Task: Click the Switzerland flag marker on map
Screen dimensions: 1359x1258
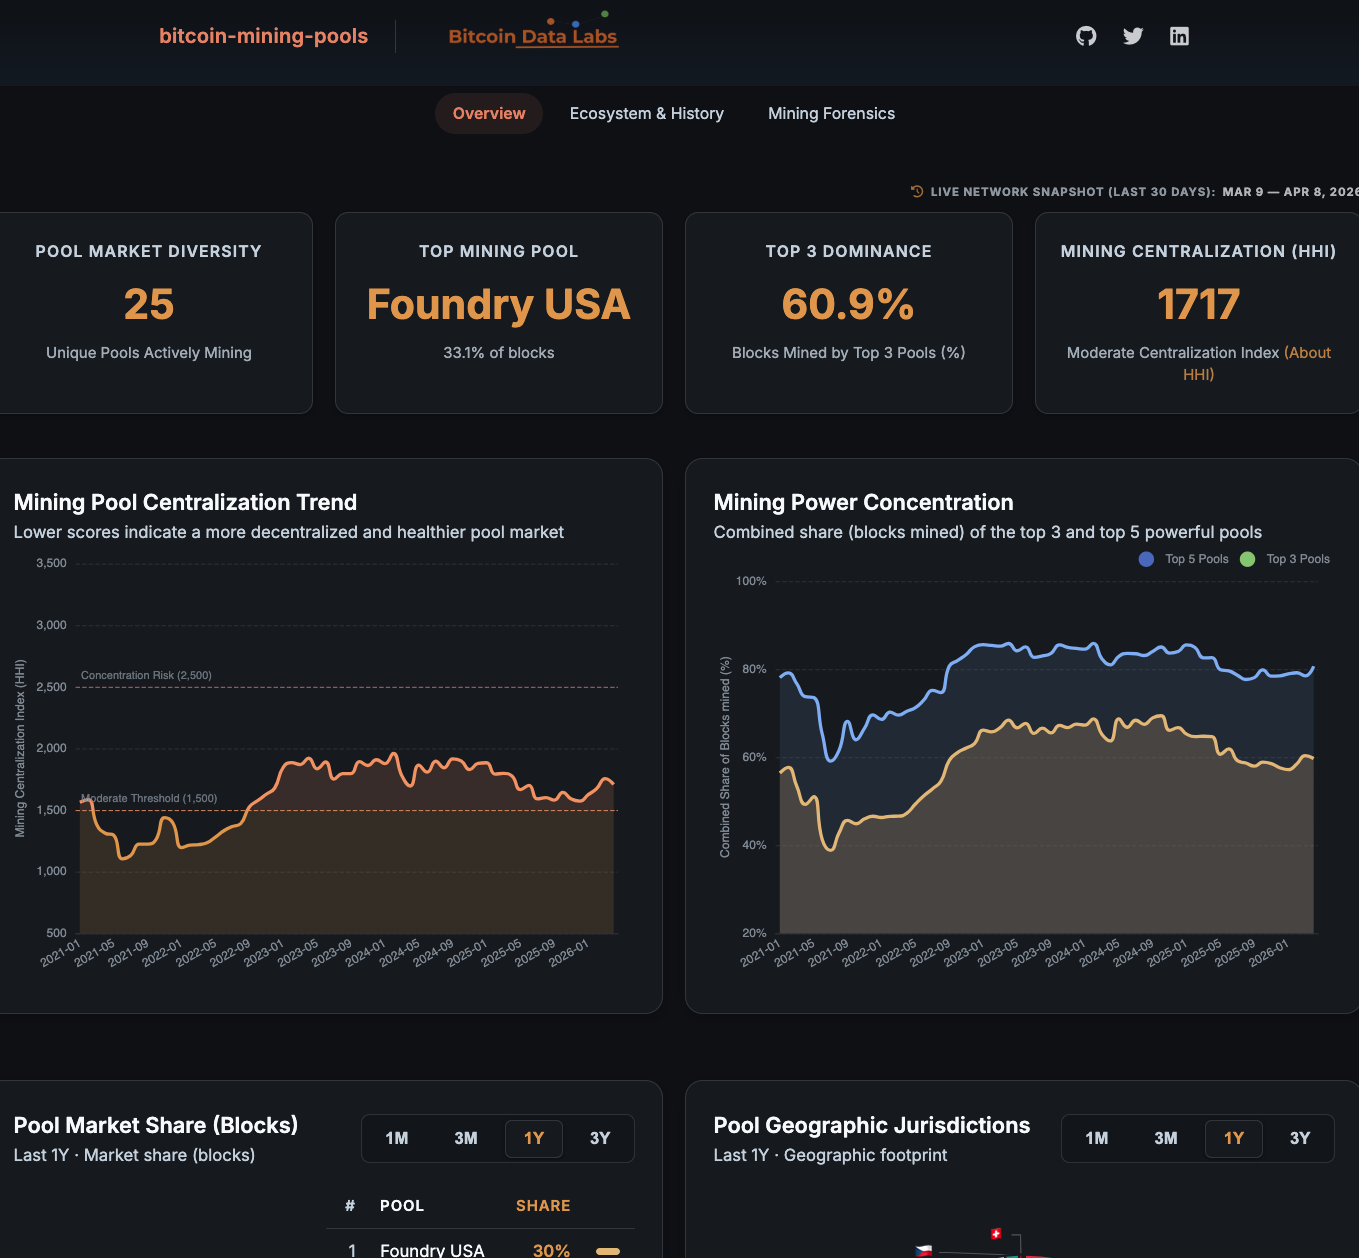Action: point(995,1233)
